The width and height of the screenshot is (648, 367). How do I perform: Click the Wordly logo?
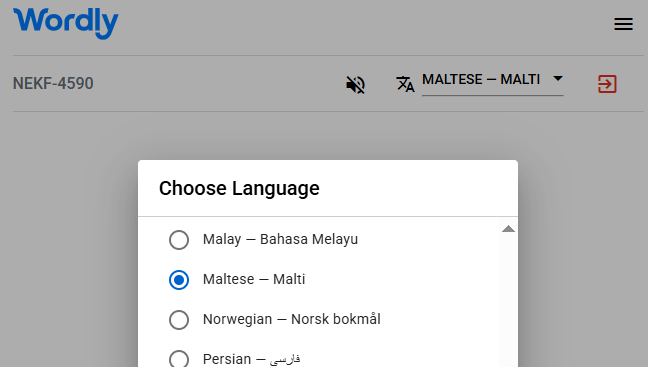coord(66,23)
